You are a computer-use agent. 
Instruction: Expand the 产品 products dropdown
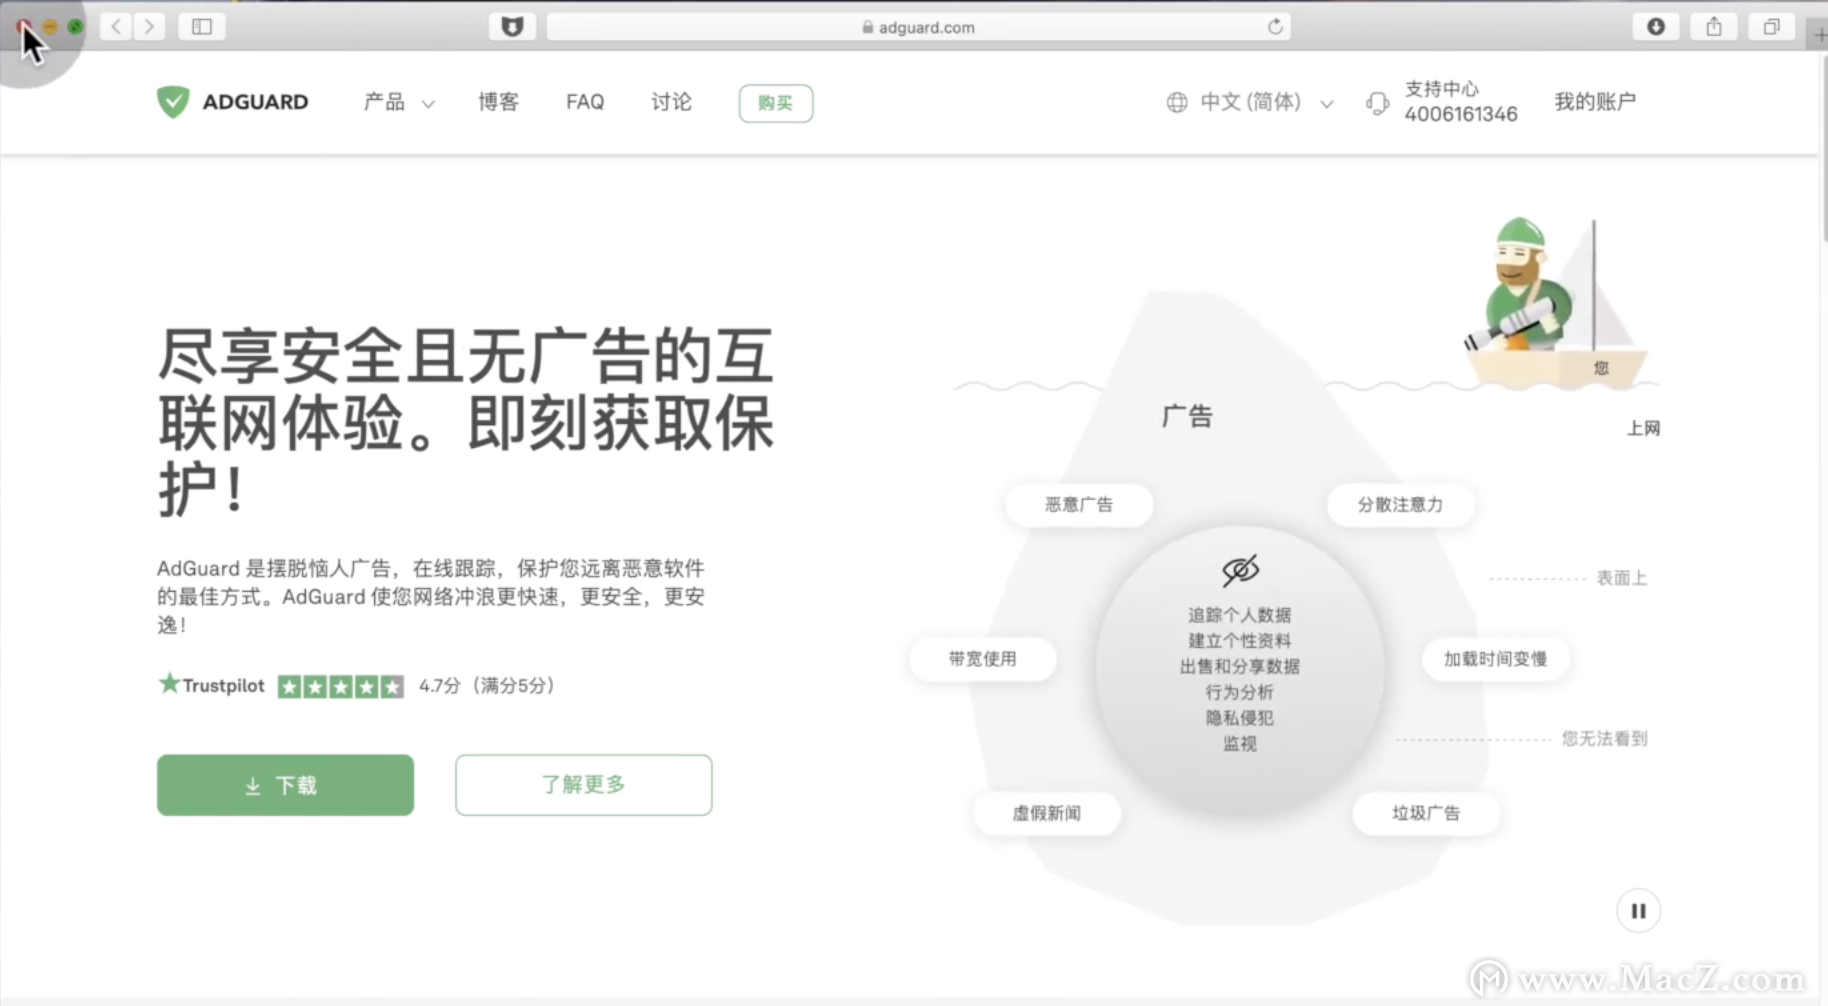coord(398,102)
